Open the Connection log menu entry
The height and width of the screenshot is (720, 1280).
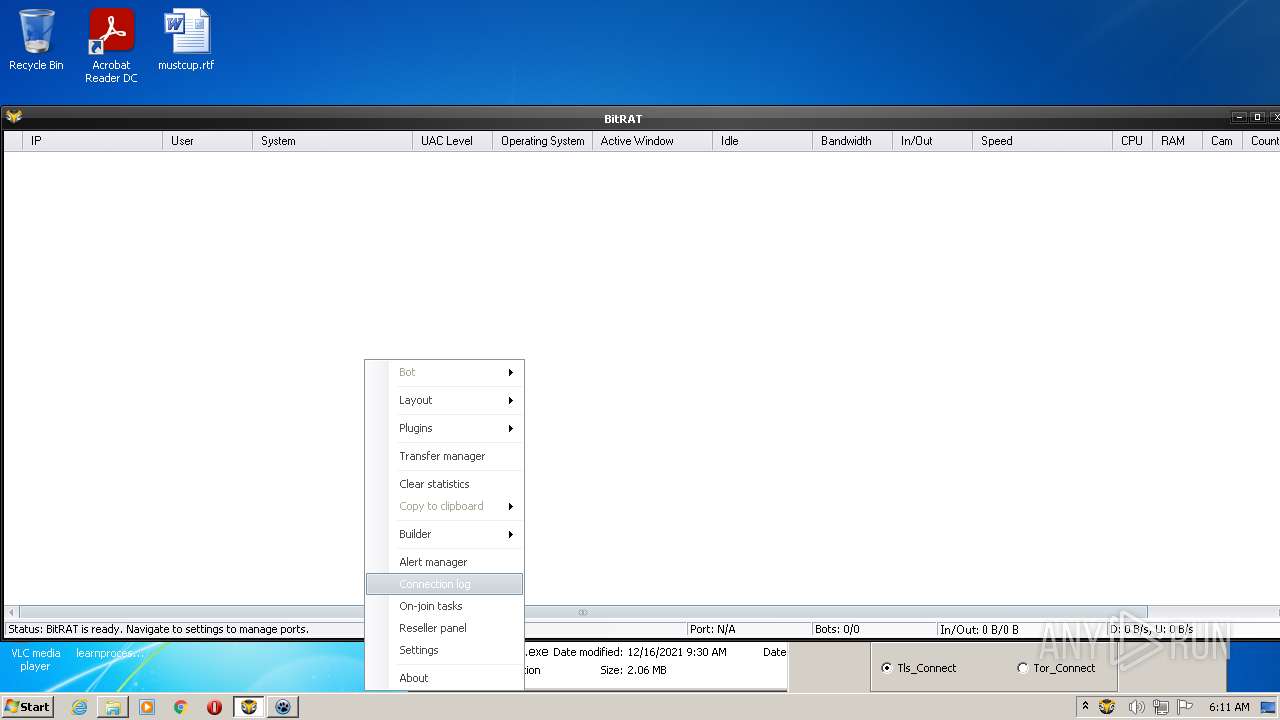[445, 584]
